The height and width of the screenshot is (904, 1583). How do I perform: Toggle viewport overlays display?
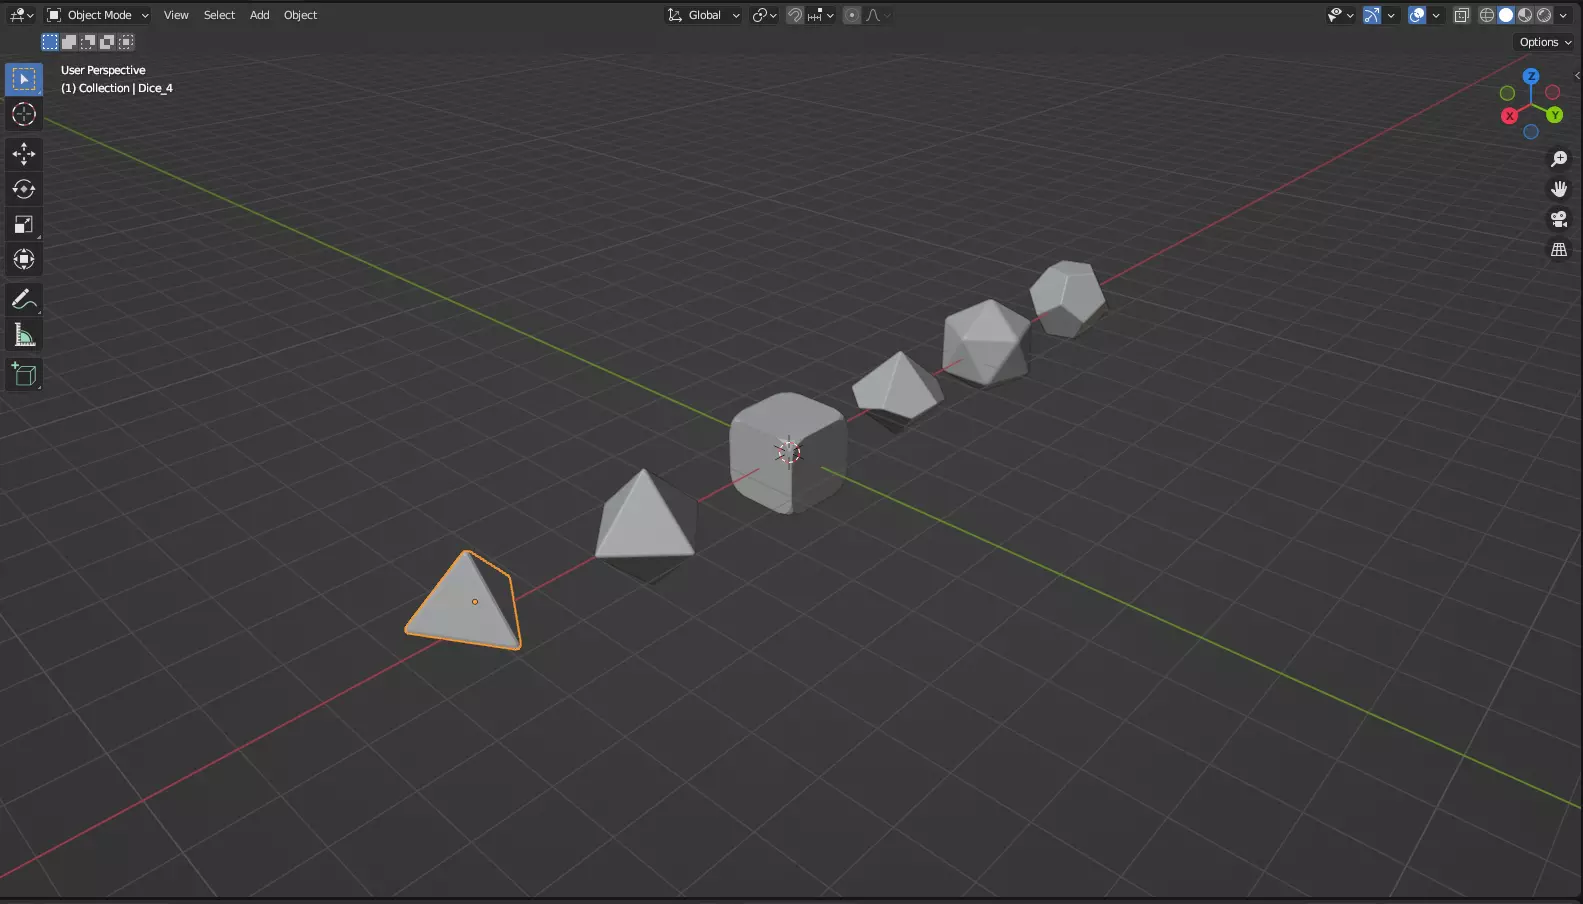click(1417, 15)
